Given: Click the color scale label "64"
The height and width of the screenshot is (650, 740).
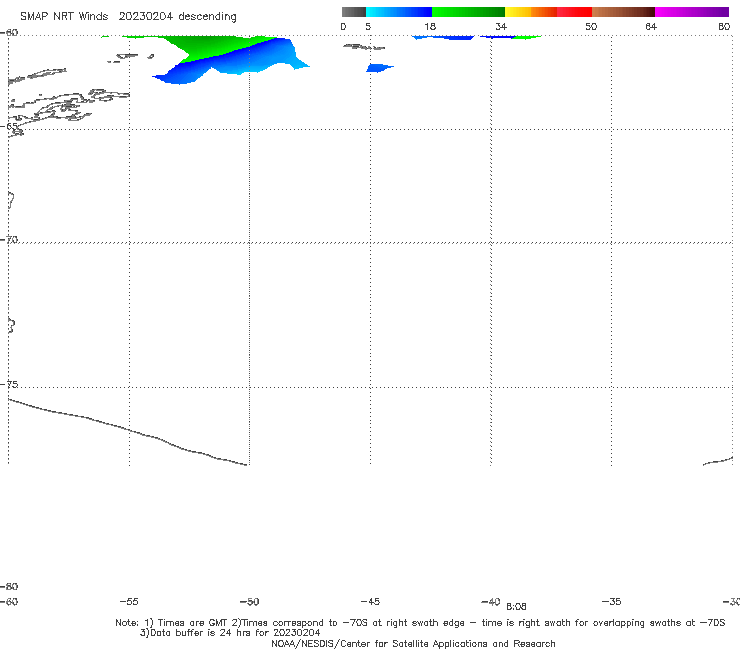Looking at the screenshot, I should click(x=651, y=27).
